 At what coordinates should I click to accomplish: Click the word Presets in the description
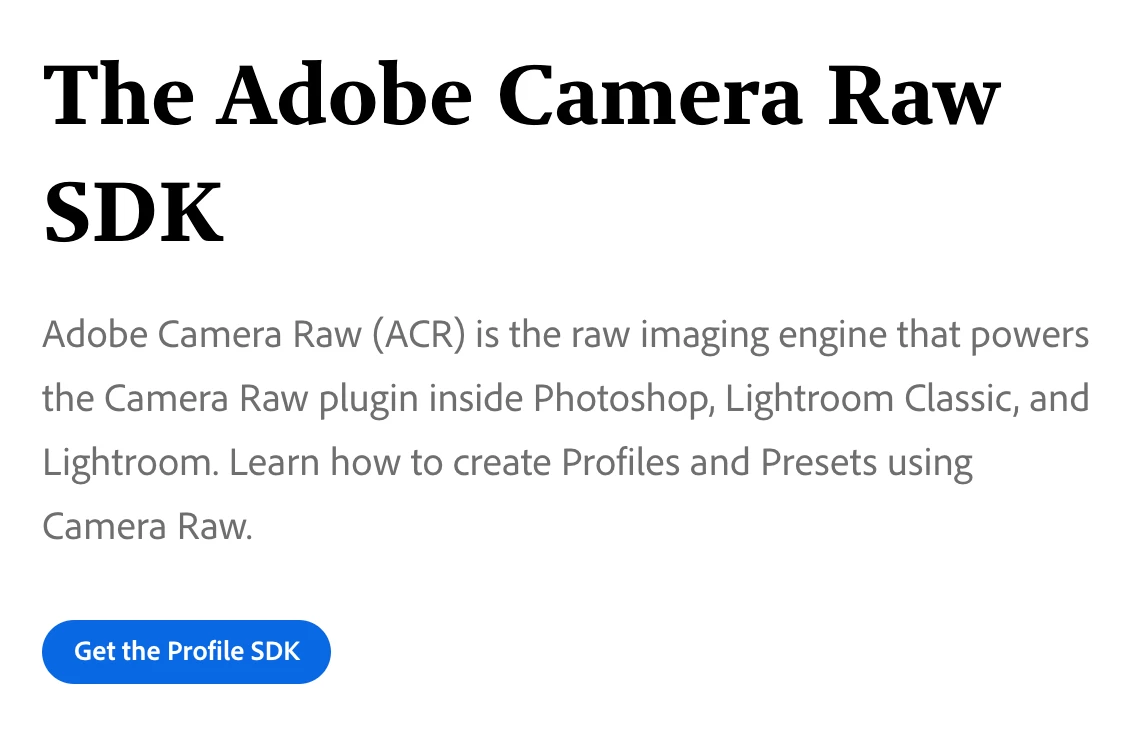click(x=819, y=462)
